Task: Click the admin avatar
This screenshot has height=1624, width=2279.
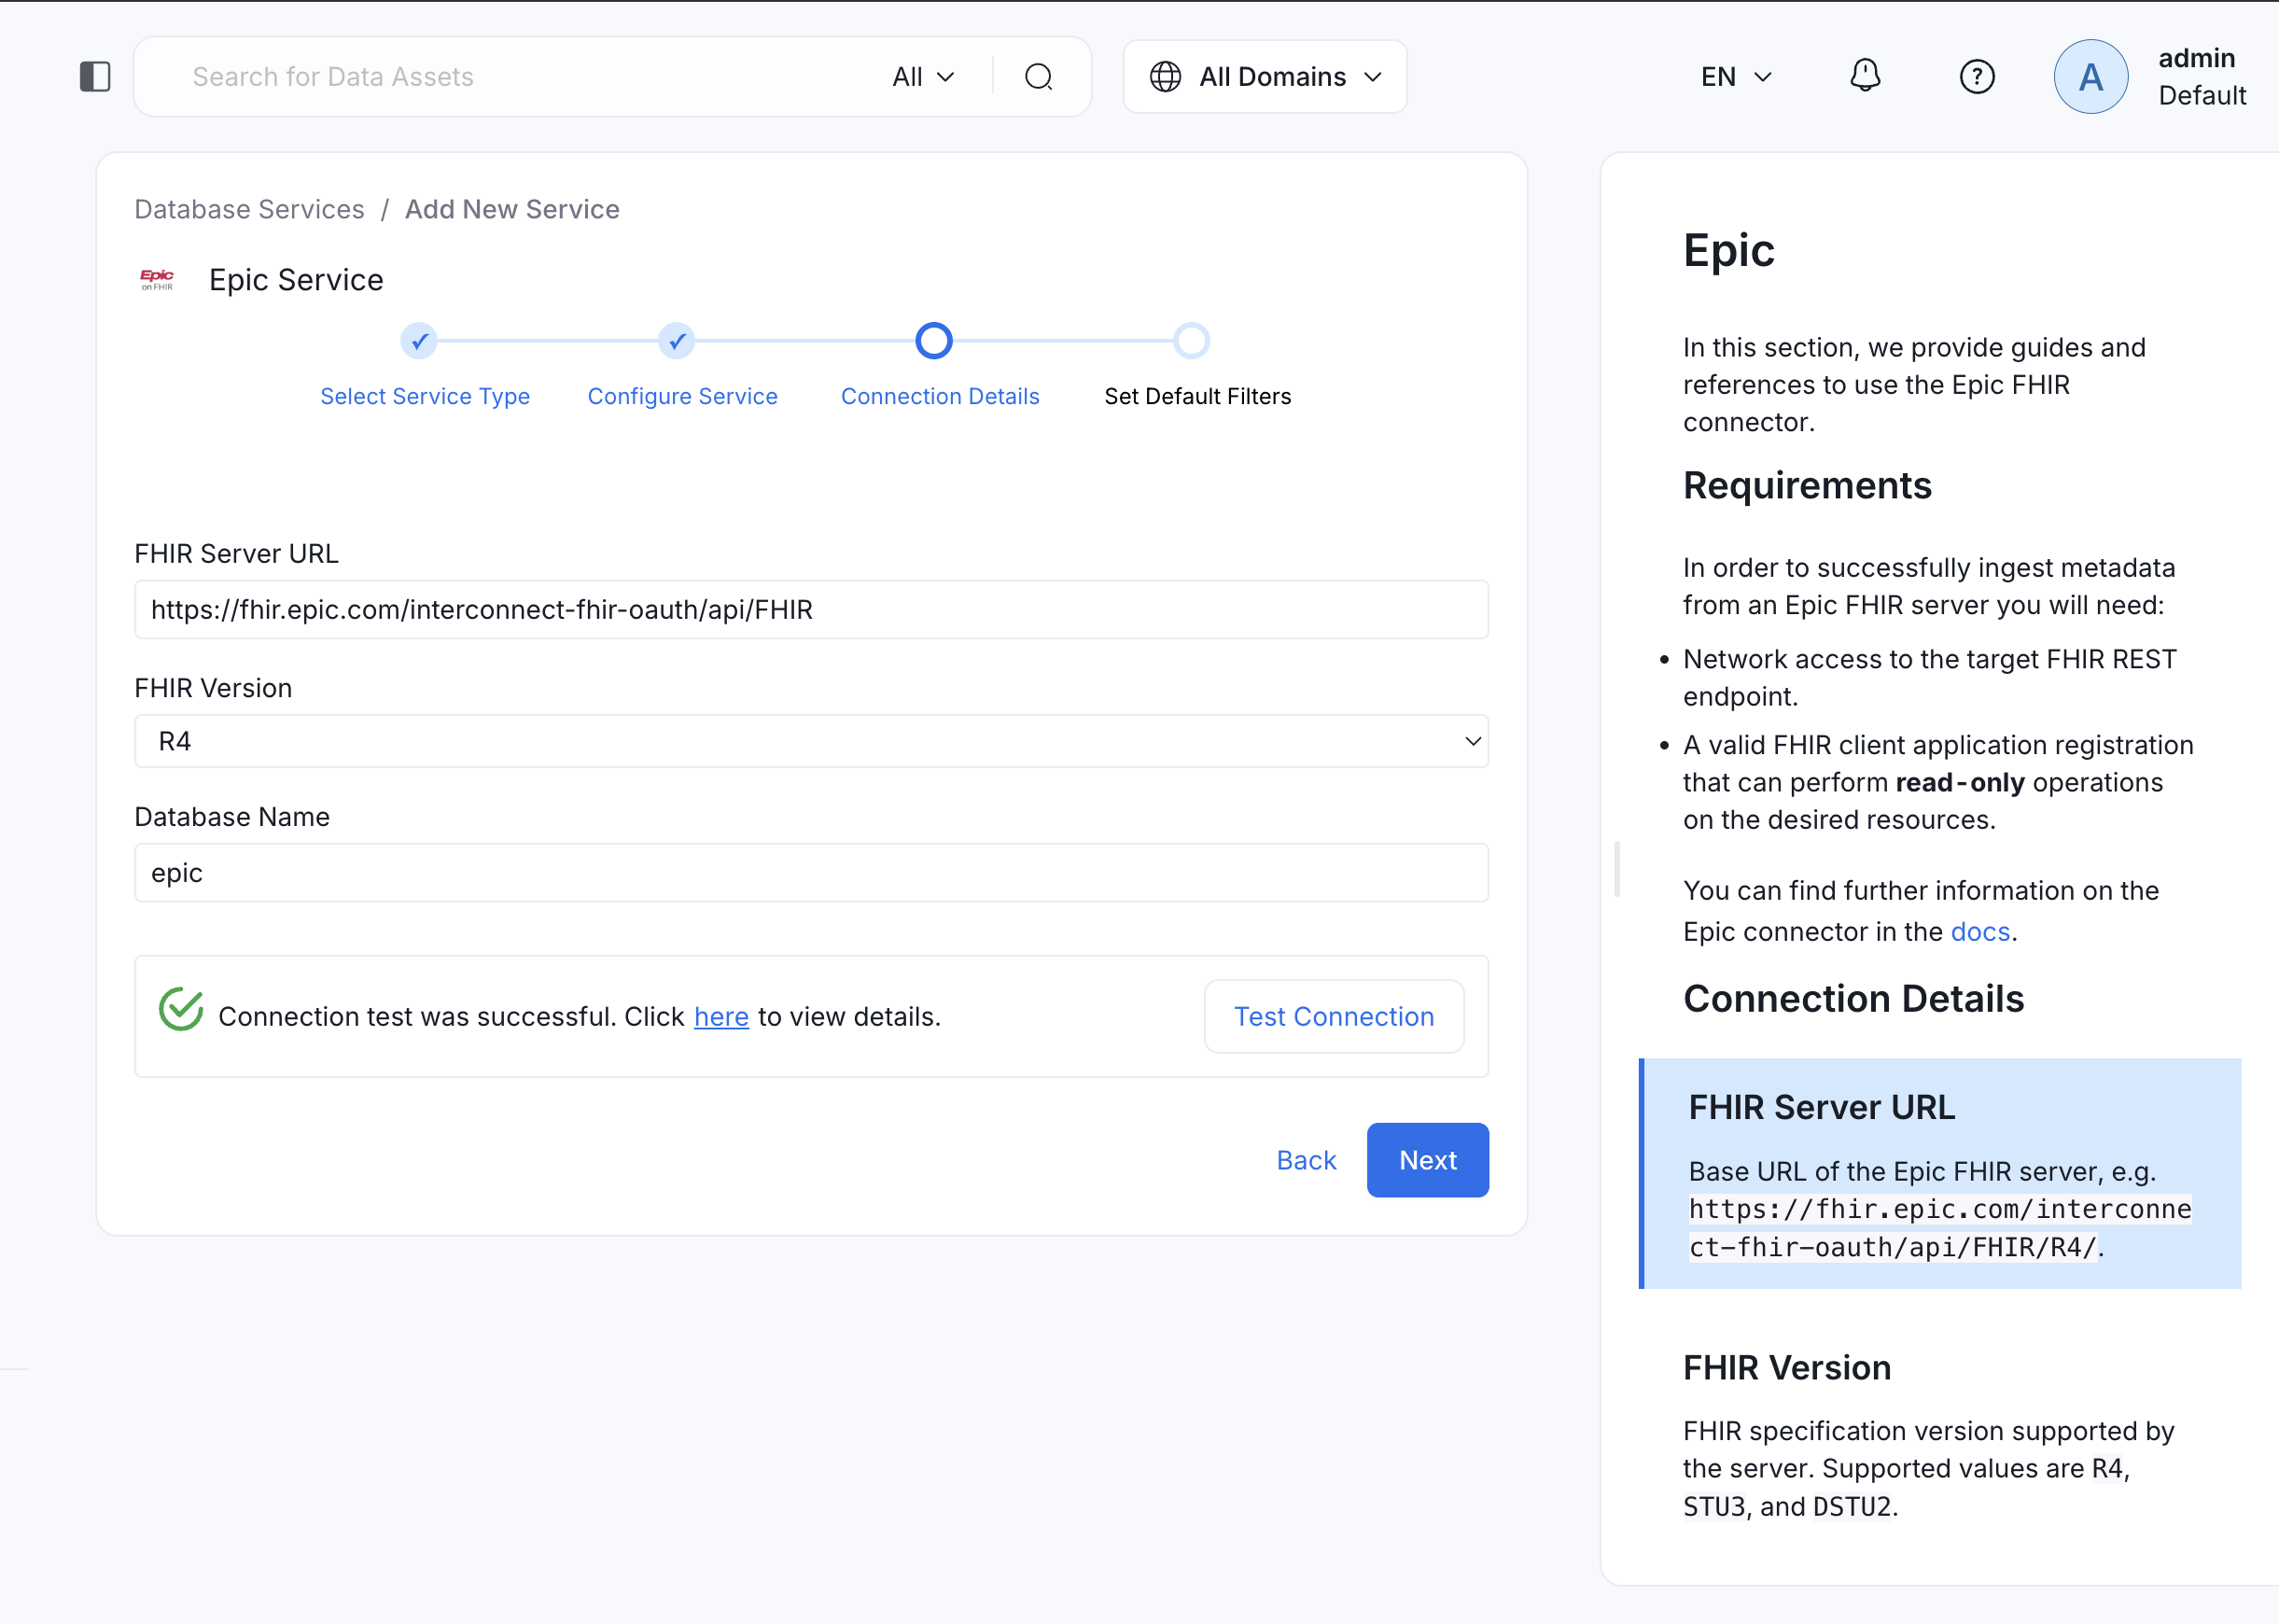Action: [x=2091, y=76]
